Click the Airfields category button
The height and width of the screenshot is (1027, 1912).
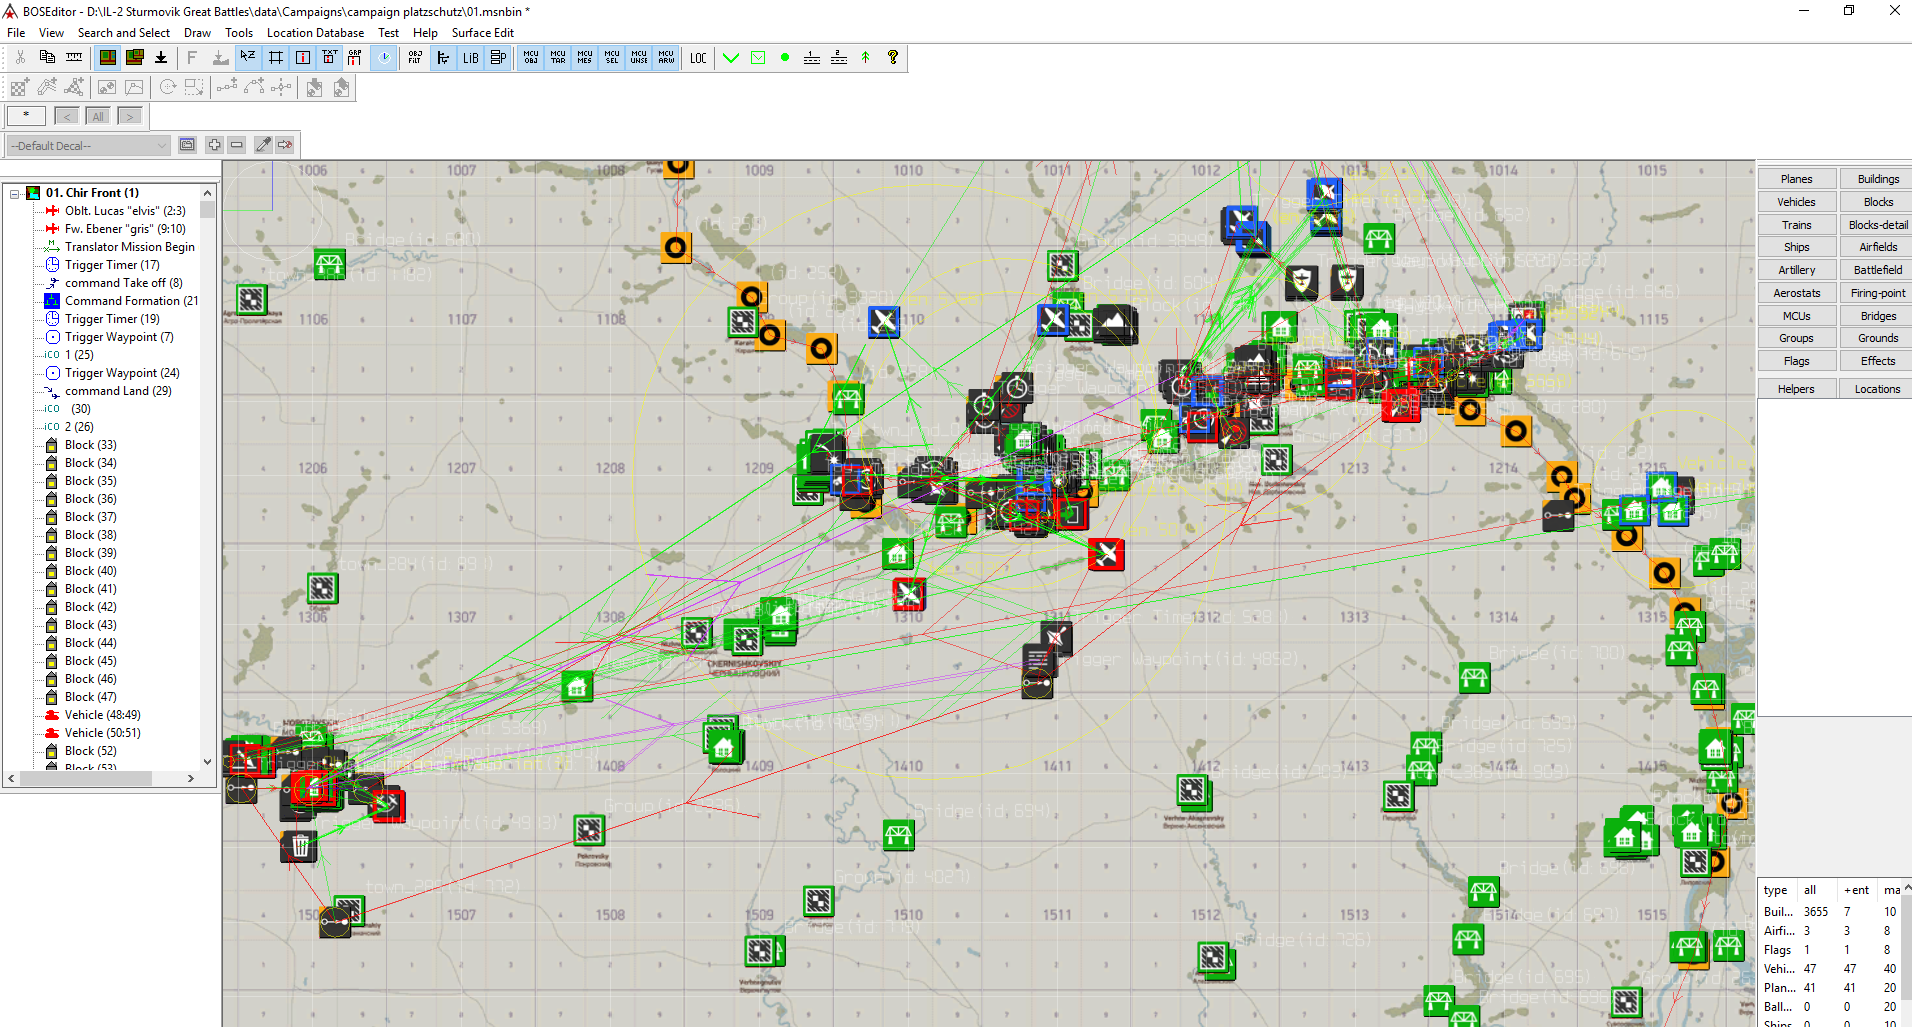(1877, 247)
